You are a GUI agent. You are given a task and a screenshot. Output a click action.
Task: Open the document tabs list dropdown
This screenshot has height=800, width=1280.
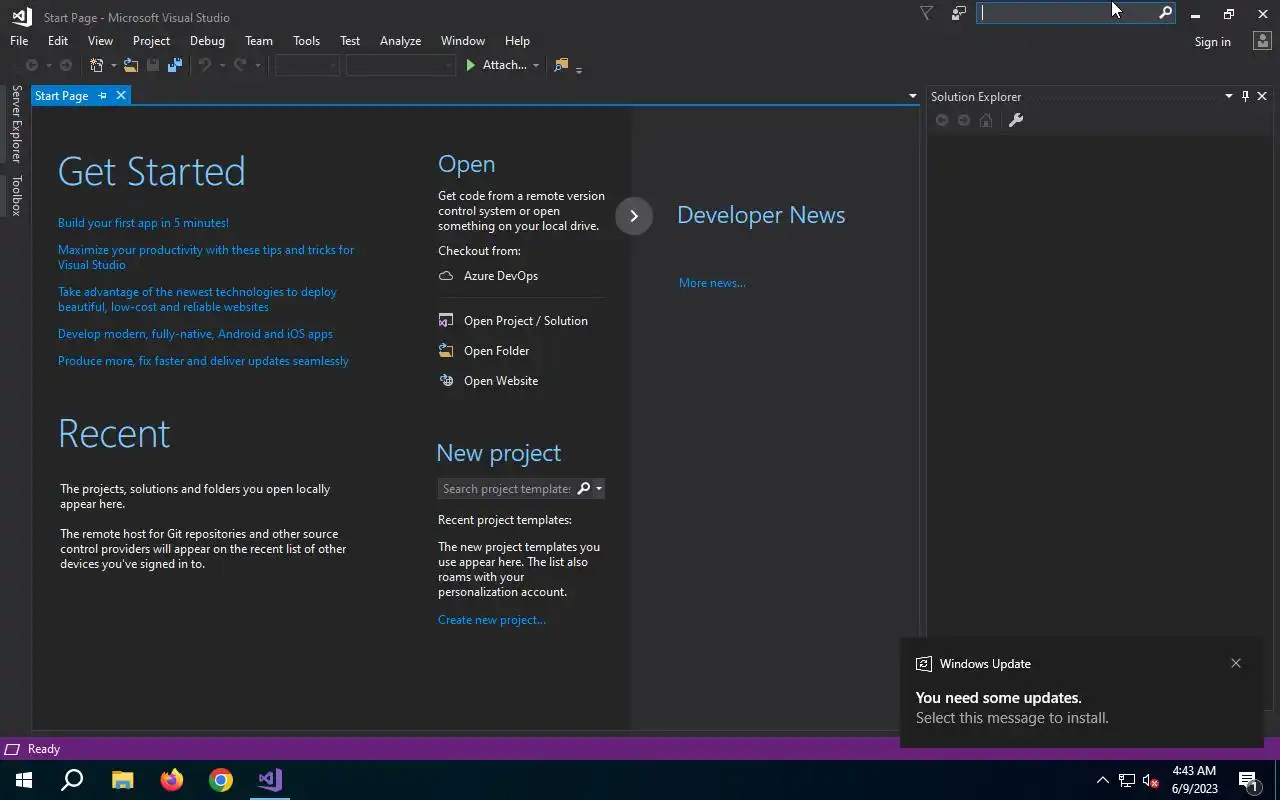point(912,96)
